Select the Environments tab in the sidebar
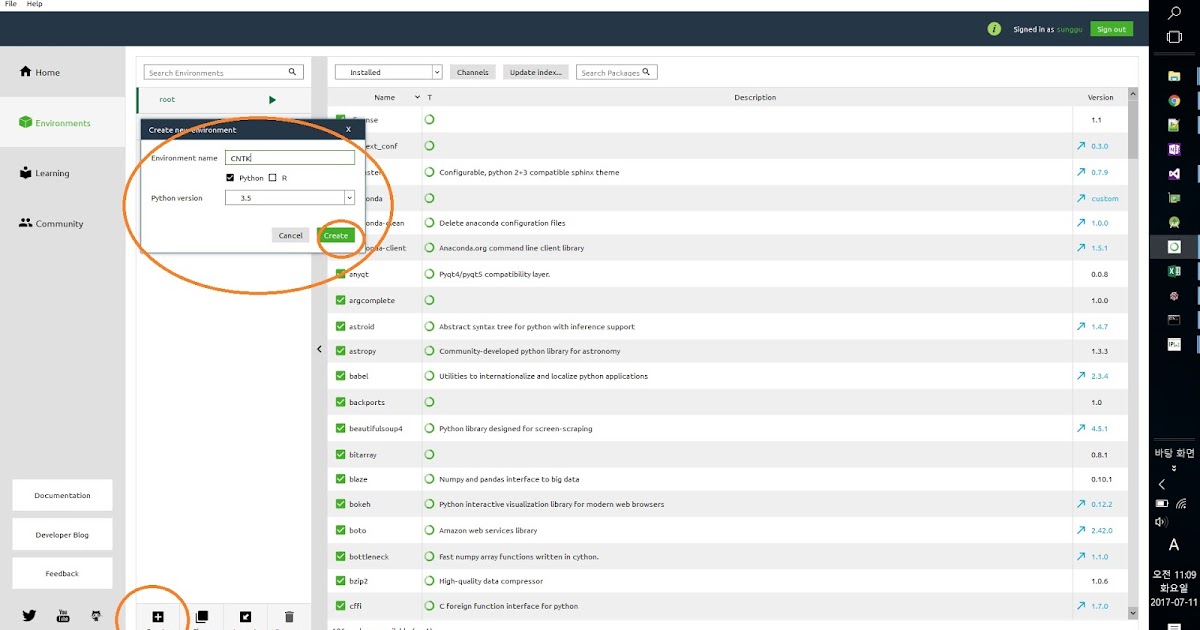Screen dimensions: 1200x630 62,123
